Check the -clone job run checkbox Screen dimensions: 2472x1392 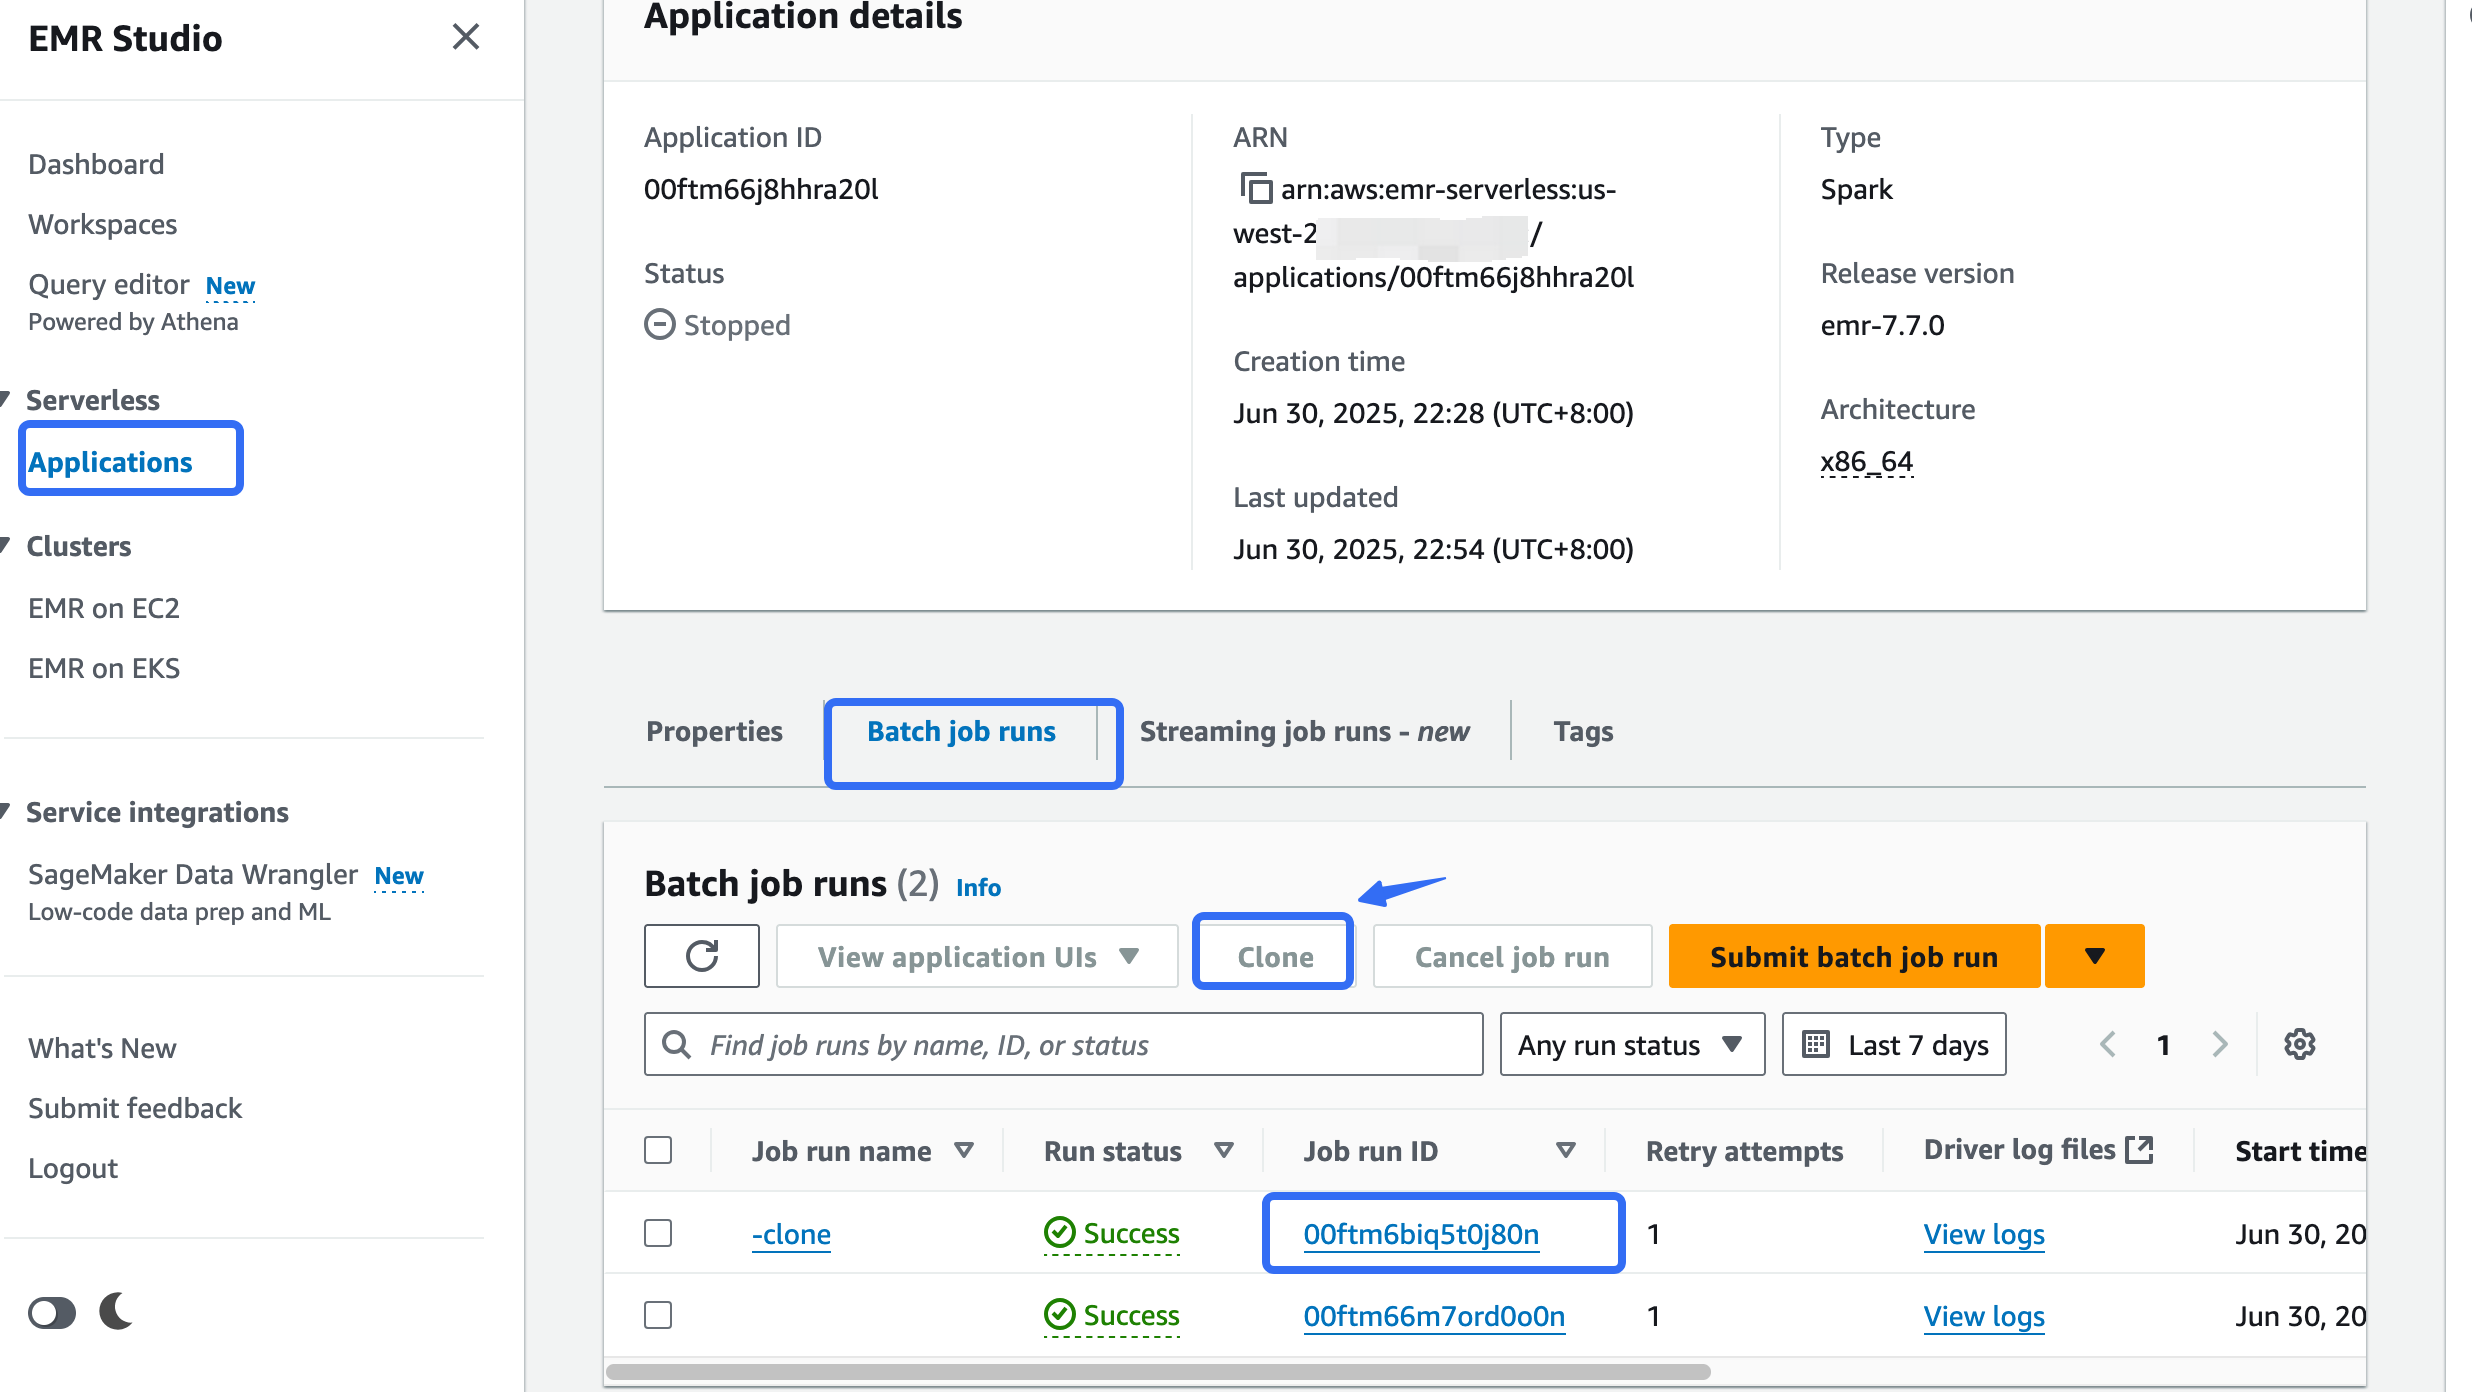658,1233
